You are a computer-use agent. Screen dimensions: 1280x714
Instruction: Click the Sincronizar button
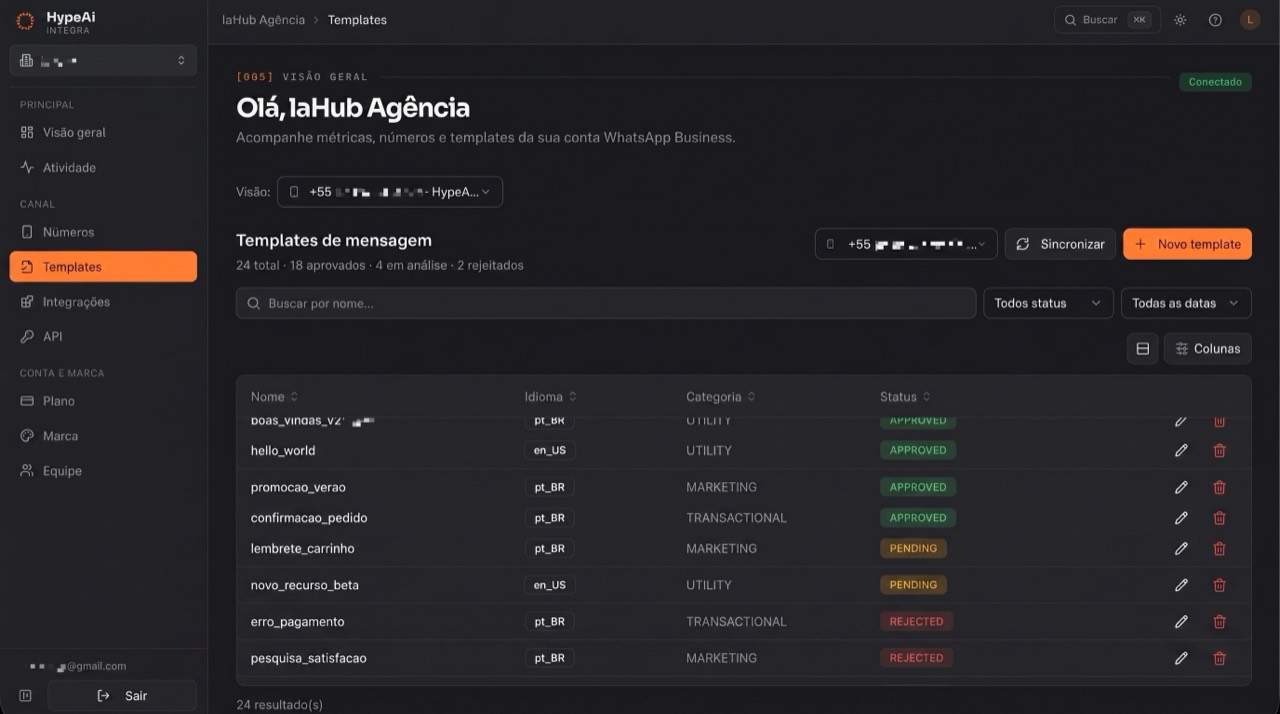1060,244
